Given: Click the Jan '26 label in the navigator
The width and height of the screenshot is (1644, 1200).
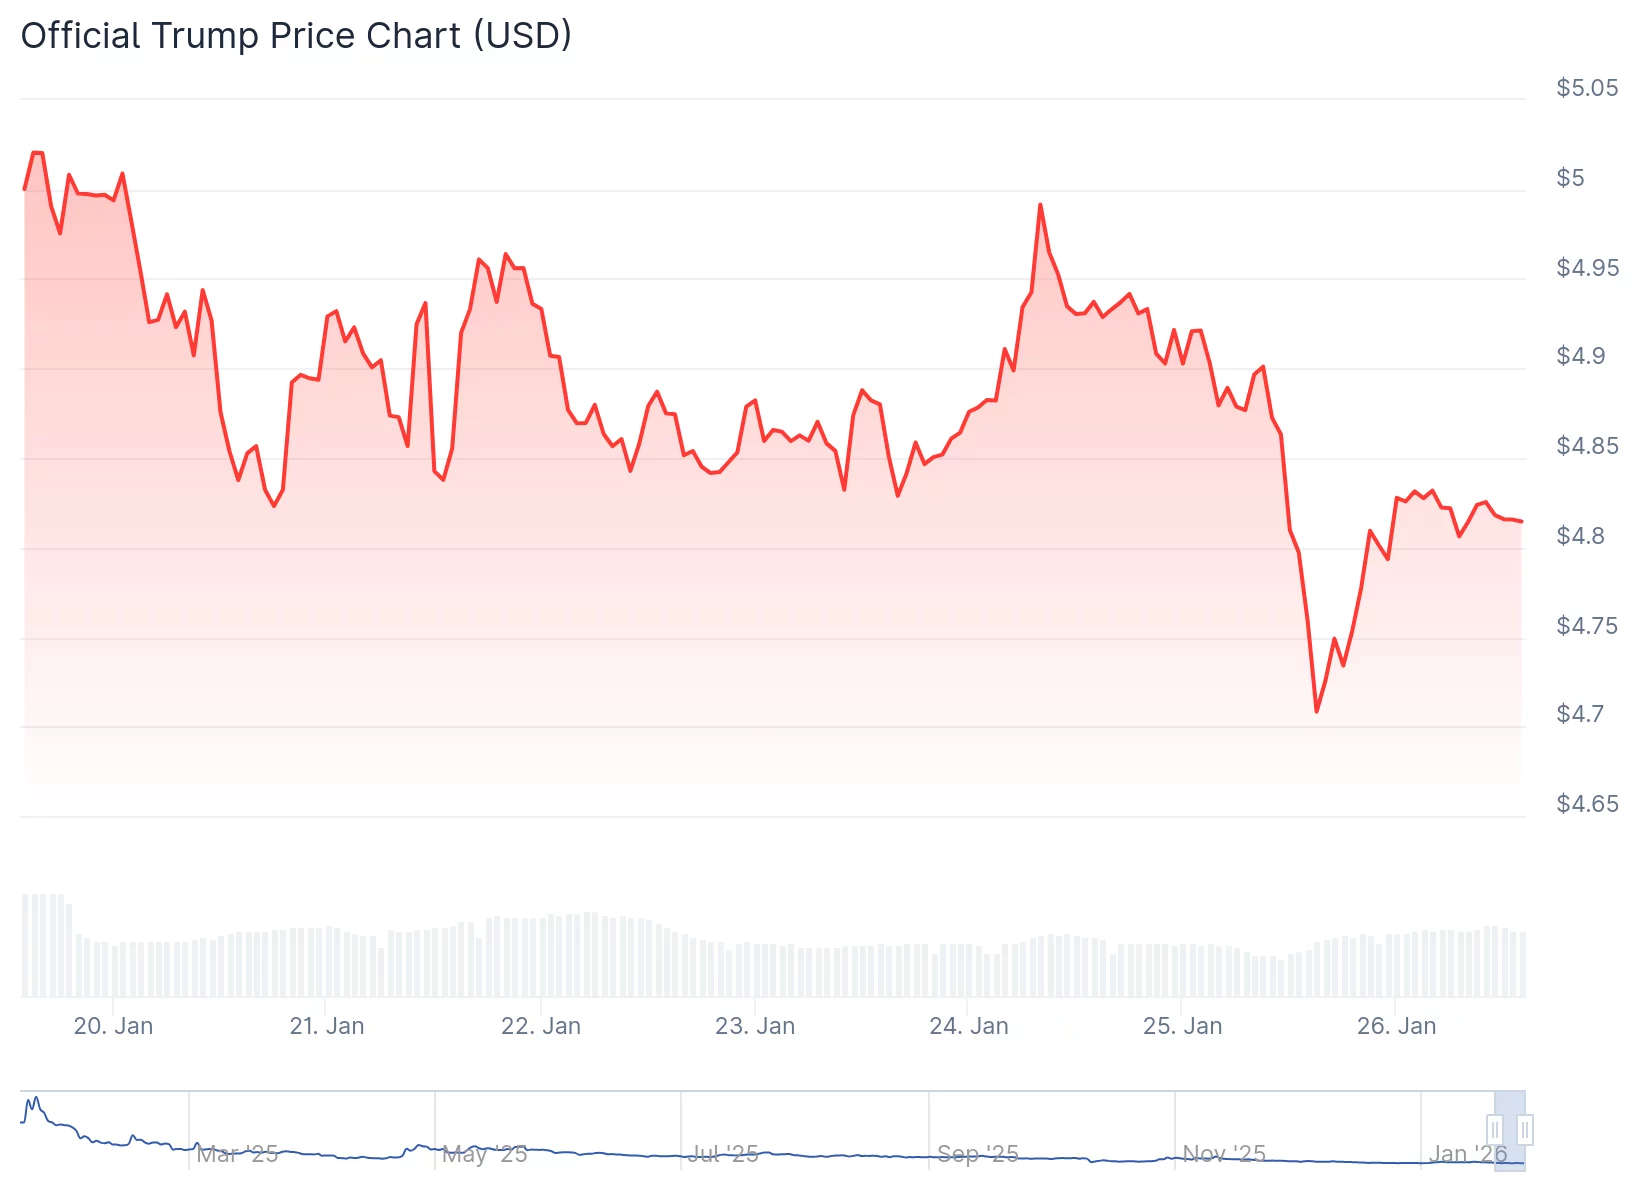Looking at the screenshot, I should tap(1467, 1153).
